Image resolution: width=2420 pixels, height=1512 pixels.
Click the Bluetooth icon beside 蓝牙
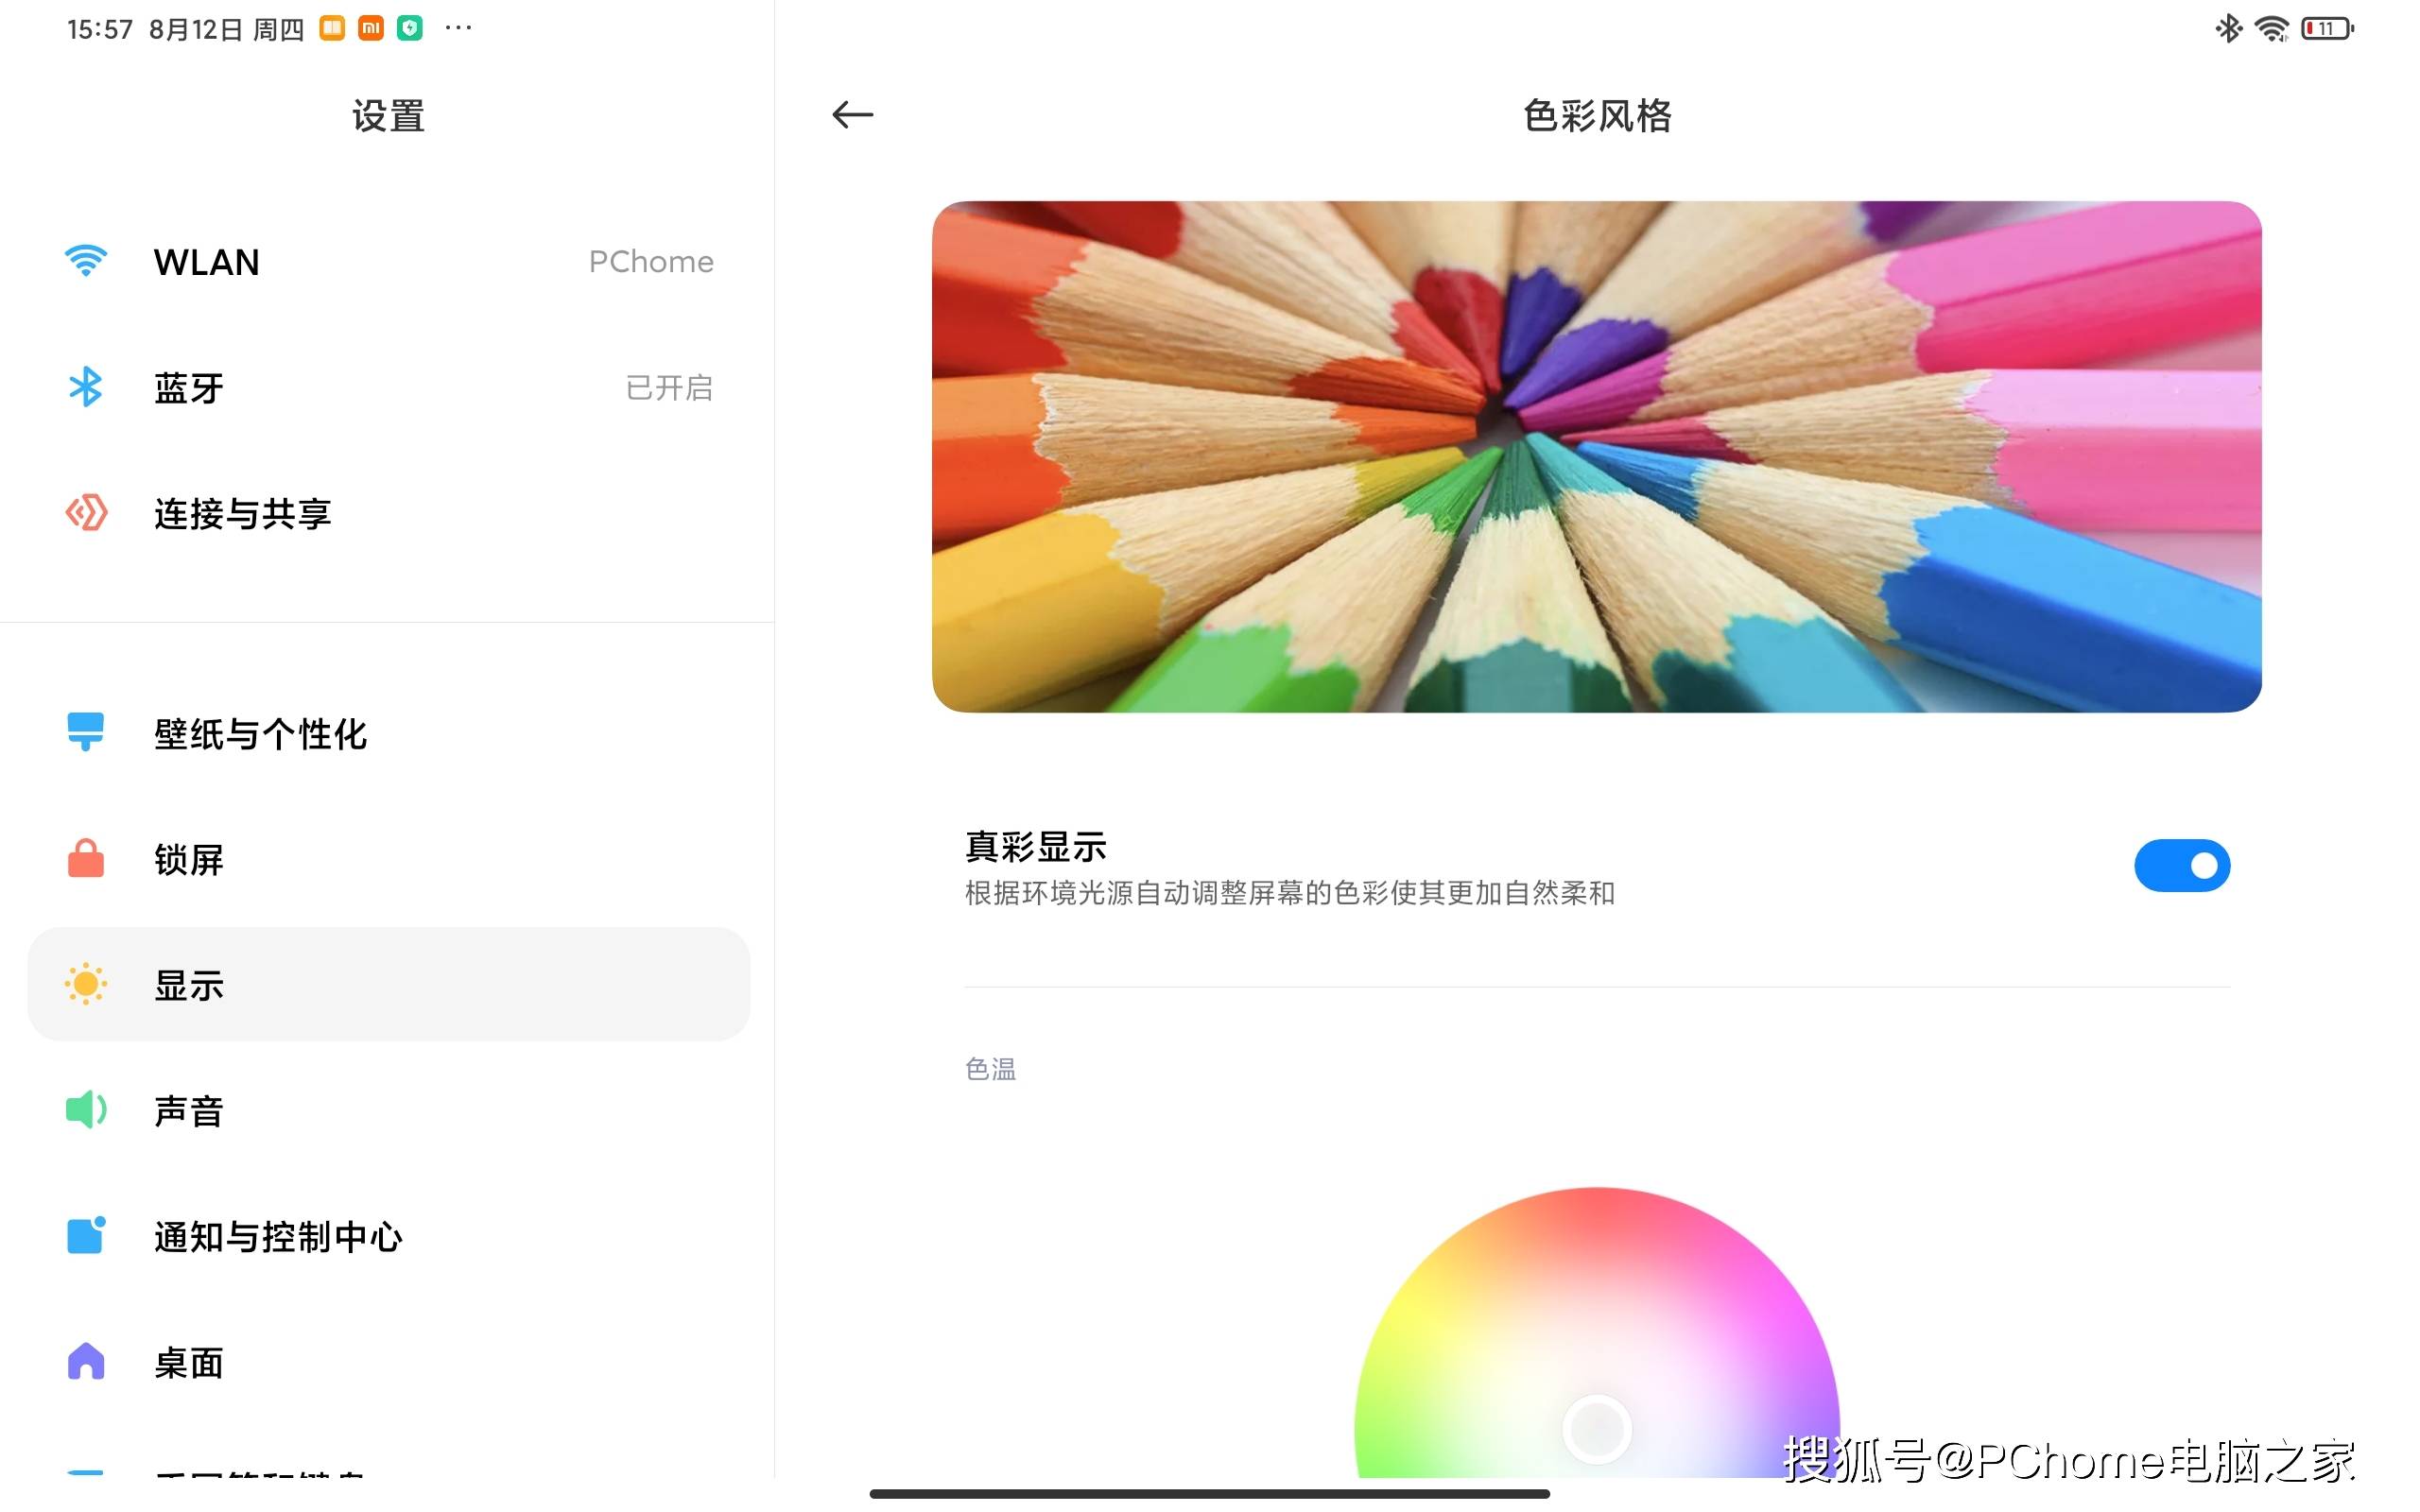point(86,387)
